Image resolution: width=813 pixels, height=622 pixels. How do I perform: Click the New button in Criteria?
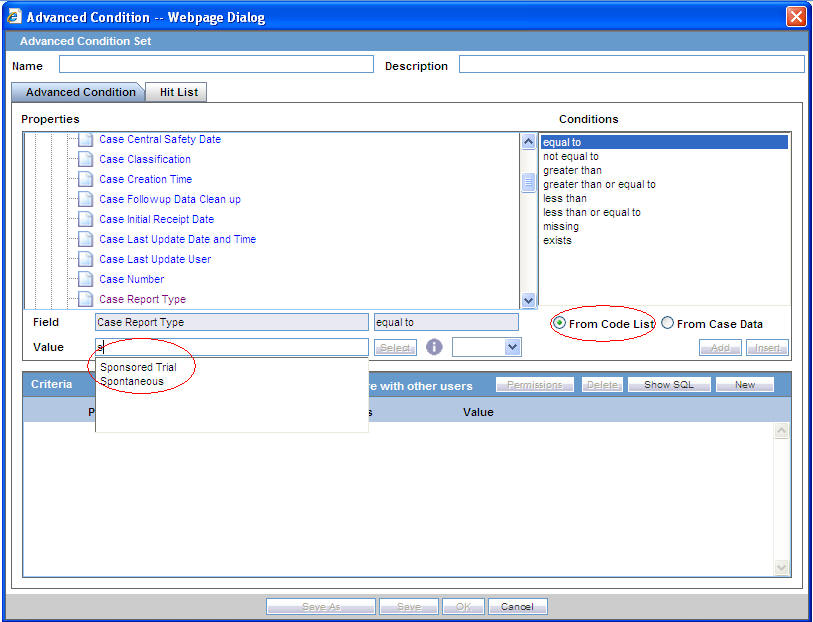pyautogui.click(x=745, y=385)
